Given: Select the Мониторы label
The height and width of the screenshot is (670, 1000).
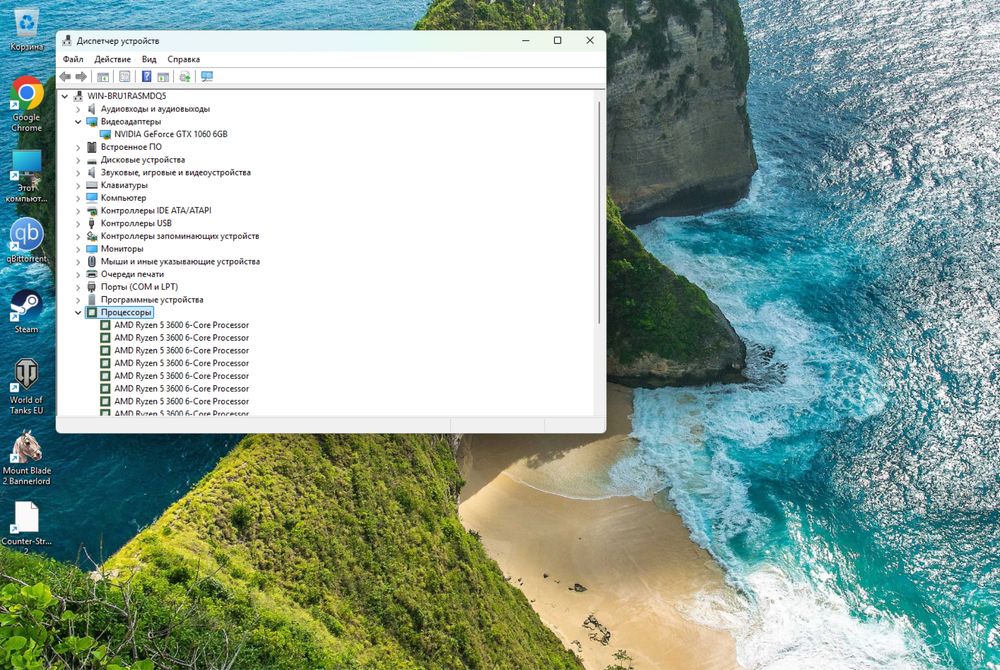Looking at the screenshot, I should click(122, 249).
